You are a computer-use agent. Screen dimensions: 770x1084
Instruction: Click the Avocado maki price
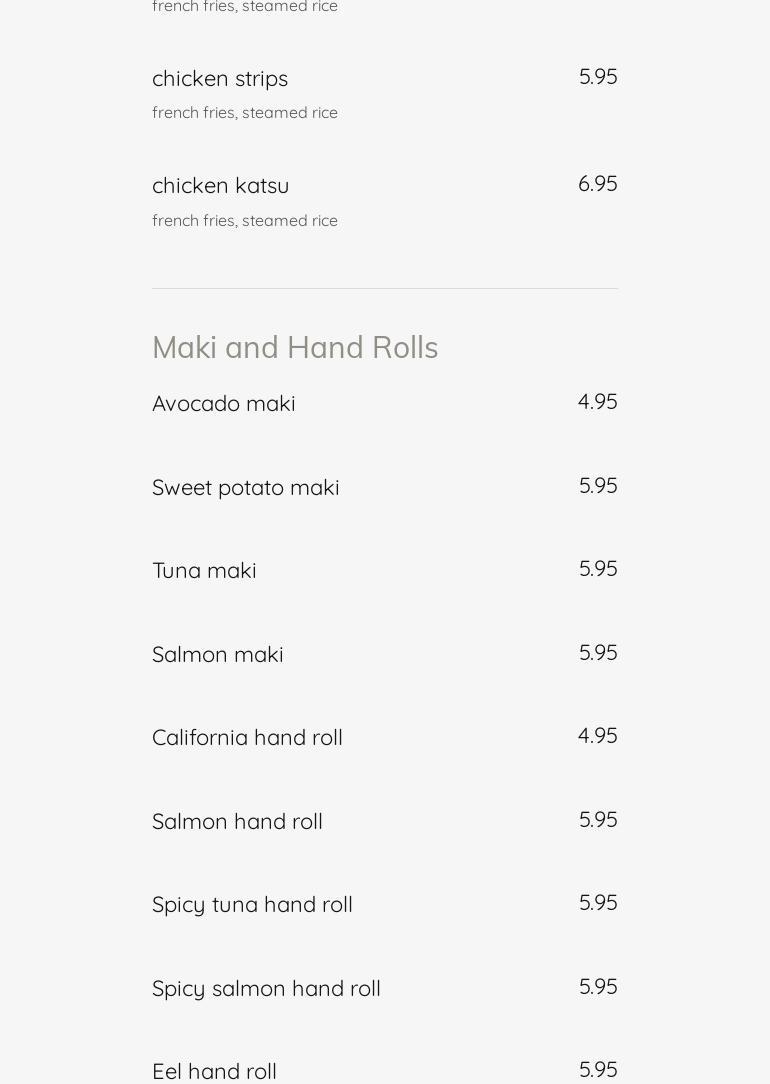coord(597,401)
